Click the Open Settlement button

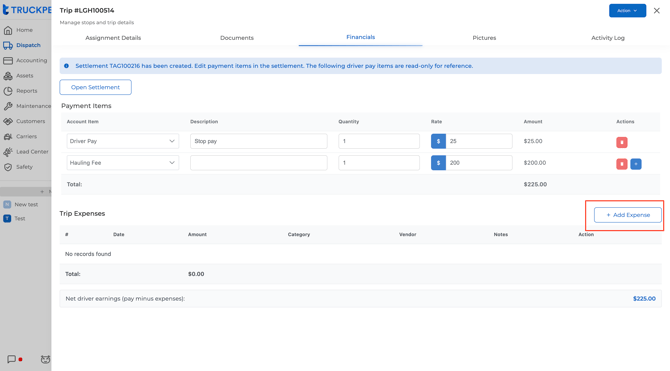click(x=95, y=87)
